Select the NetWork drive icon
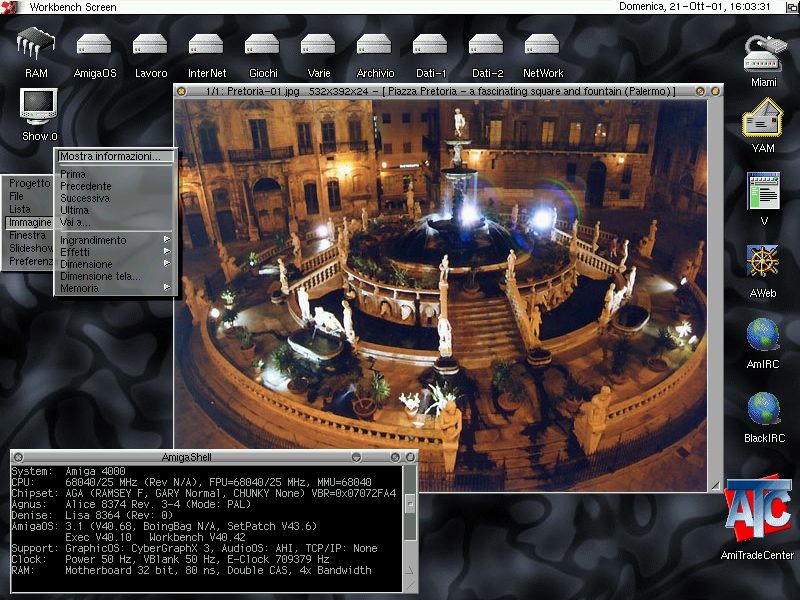The height and width of the screenshot is (600, 800). click(542, 46)
